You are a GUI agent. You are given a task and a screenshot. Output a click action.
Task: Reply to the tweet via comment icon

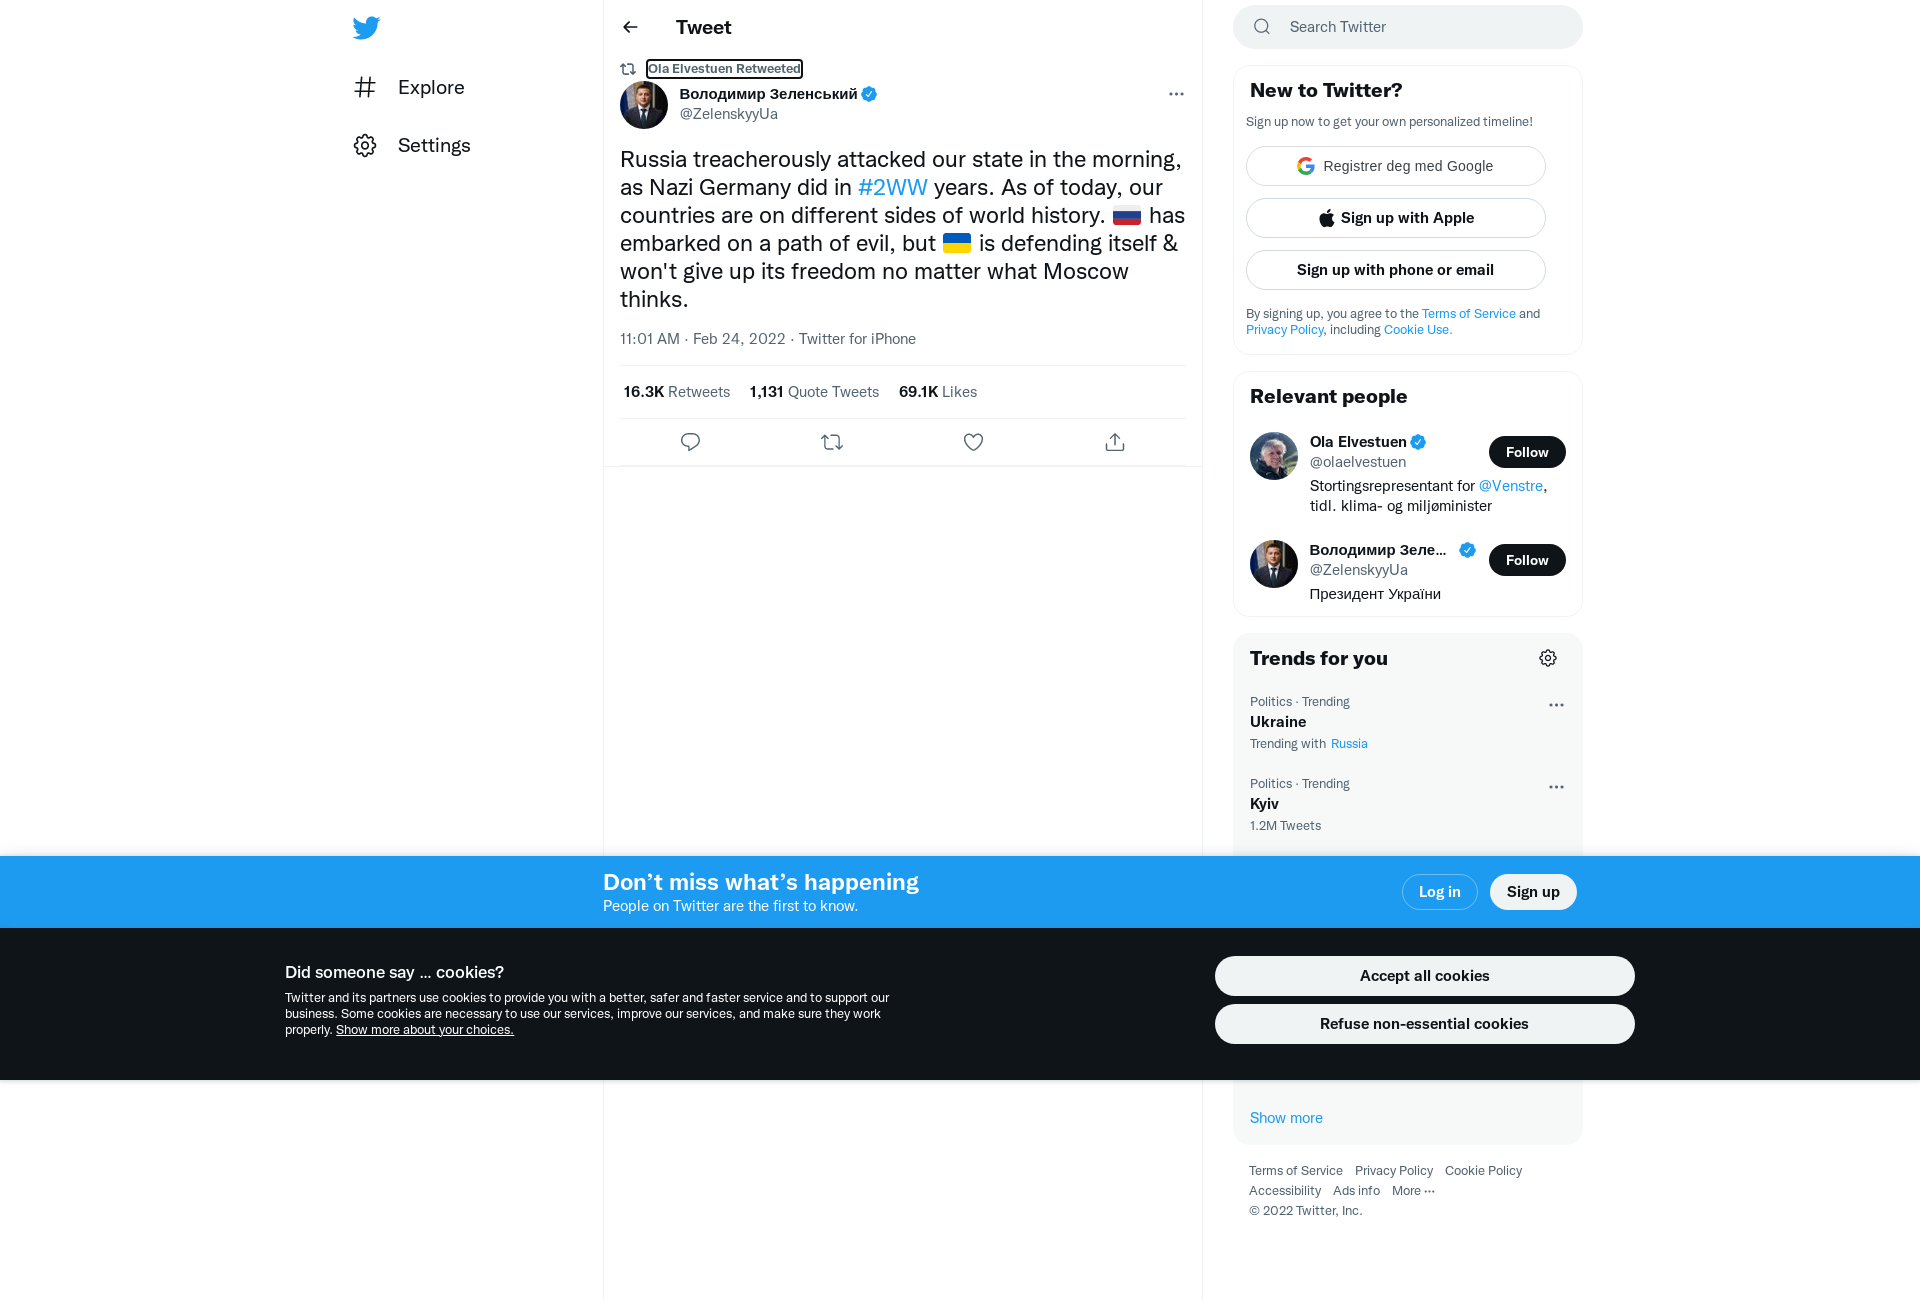690,442
